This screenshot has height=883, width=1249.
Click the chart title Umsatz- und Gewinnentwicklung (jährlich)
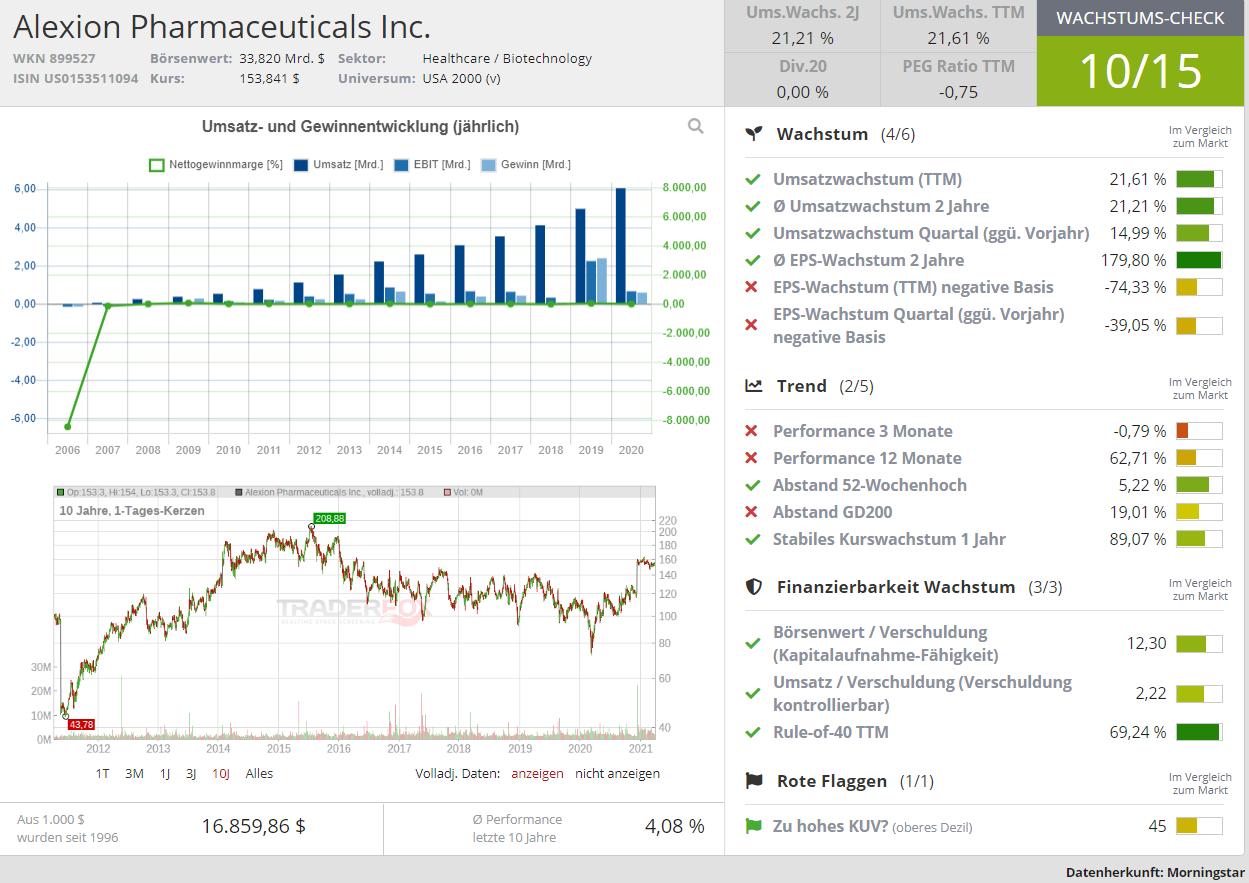click(360, 126)
